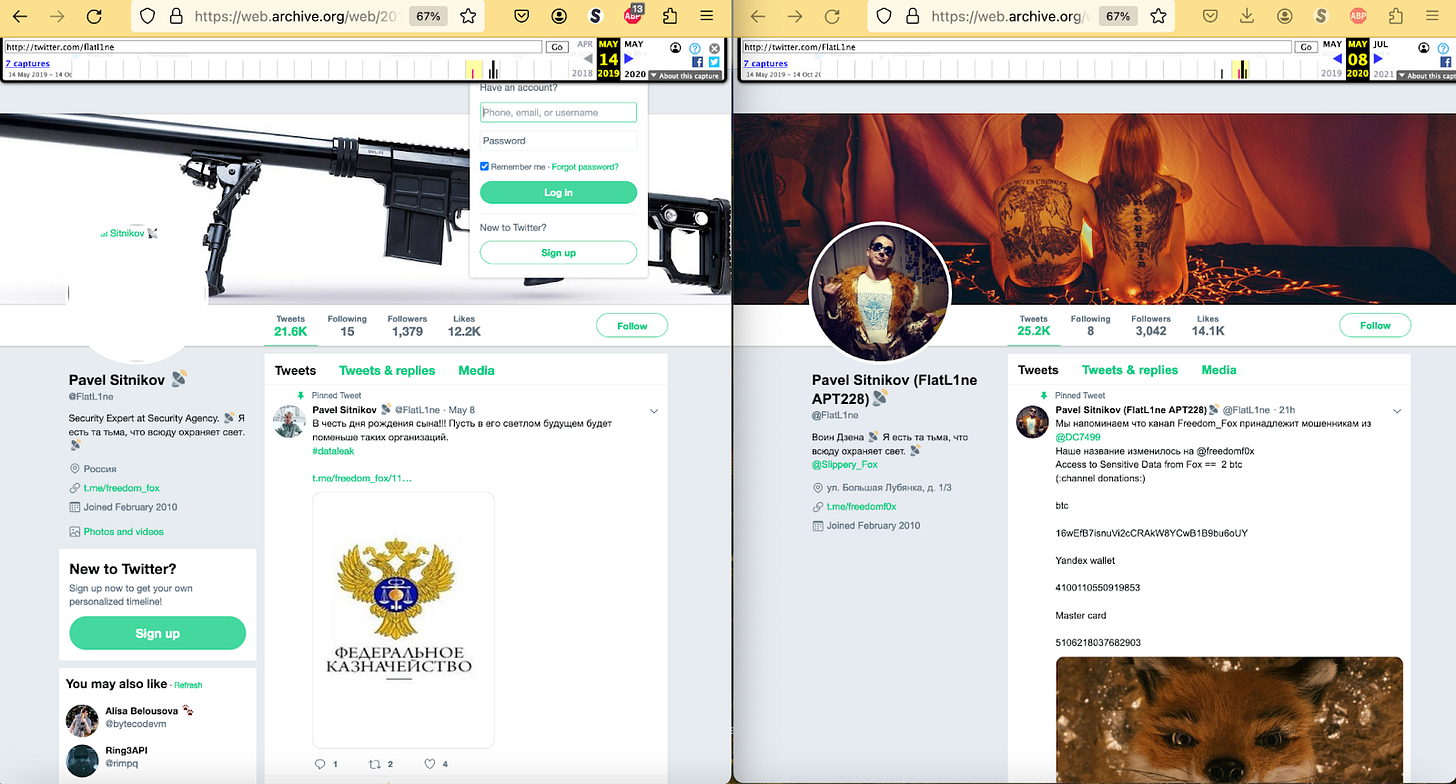Image resolution: width=1456 pixels, height=784 pixels.
Task: Select Tweets tab in left profile
Action: tap(295, 370)
